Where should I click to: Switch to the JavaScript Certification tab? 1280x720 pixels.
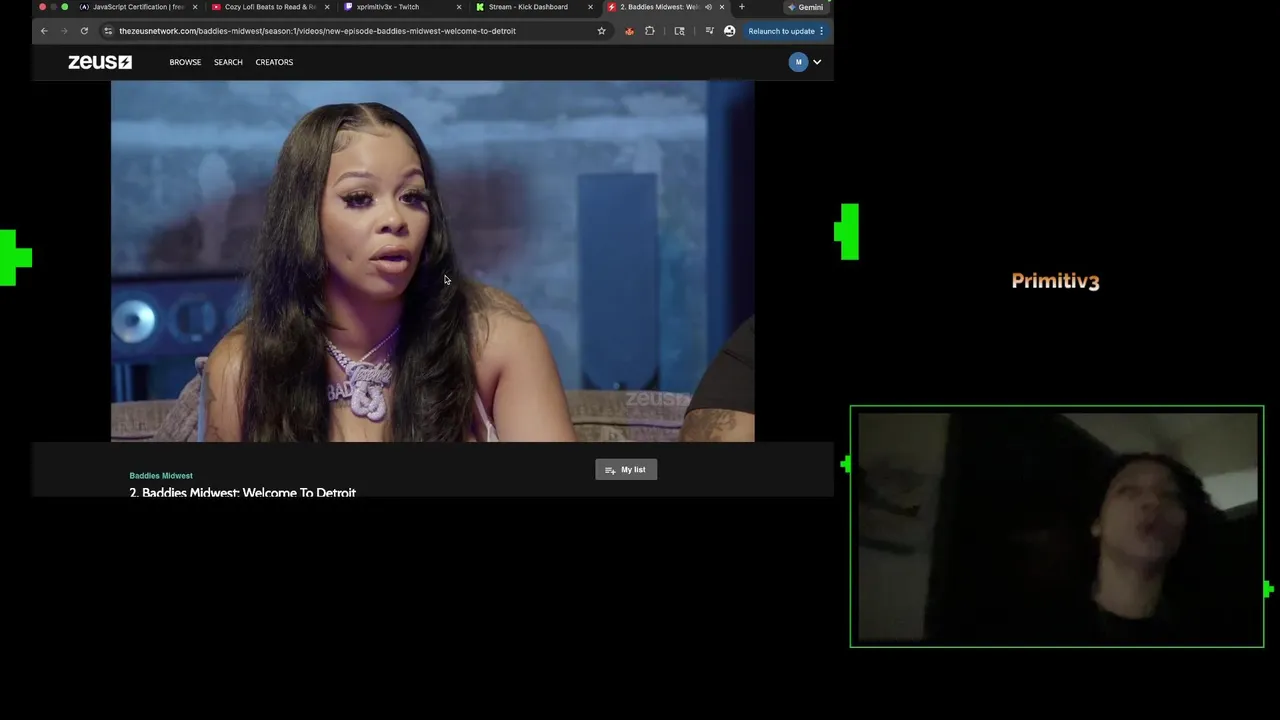click(138, 7)
